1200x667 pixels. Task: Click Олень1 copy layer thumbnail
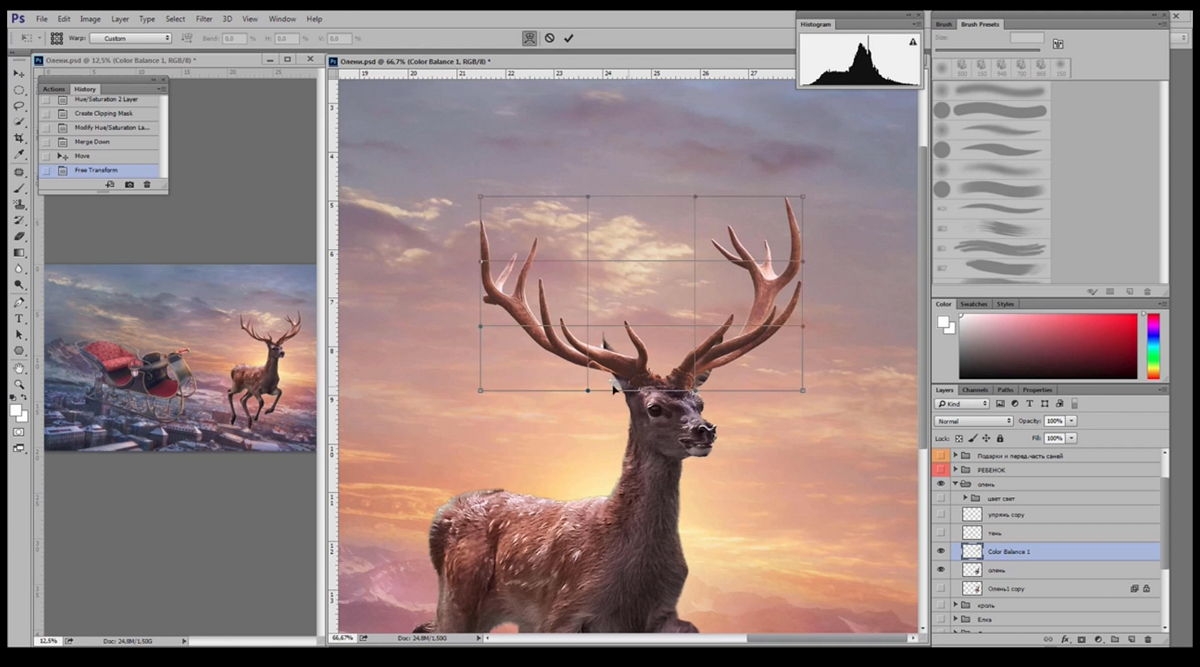point(972,588)
